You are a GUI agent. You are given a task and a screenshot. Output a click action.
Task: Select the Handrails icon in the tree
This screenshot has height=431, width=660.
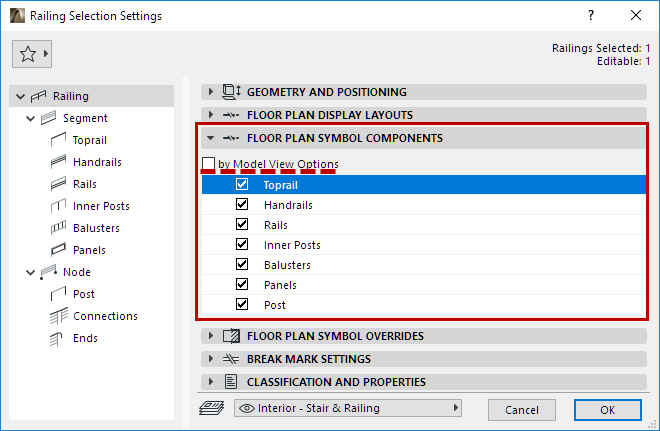point(58,162)
